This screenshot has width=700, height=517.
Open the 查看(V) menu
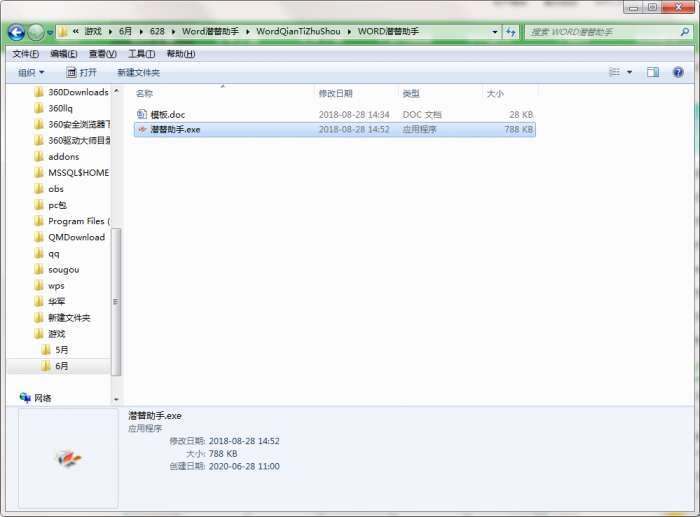103,54
